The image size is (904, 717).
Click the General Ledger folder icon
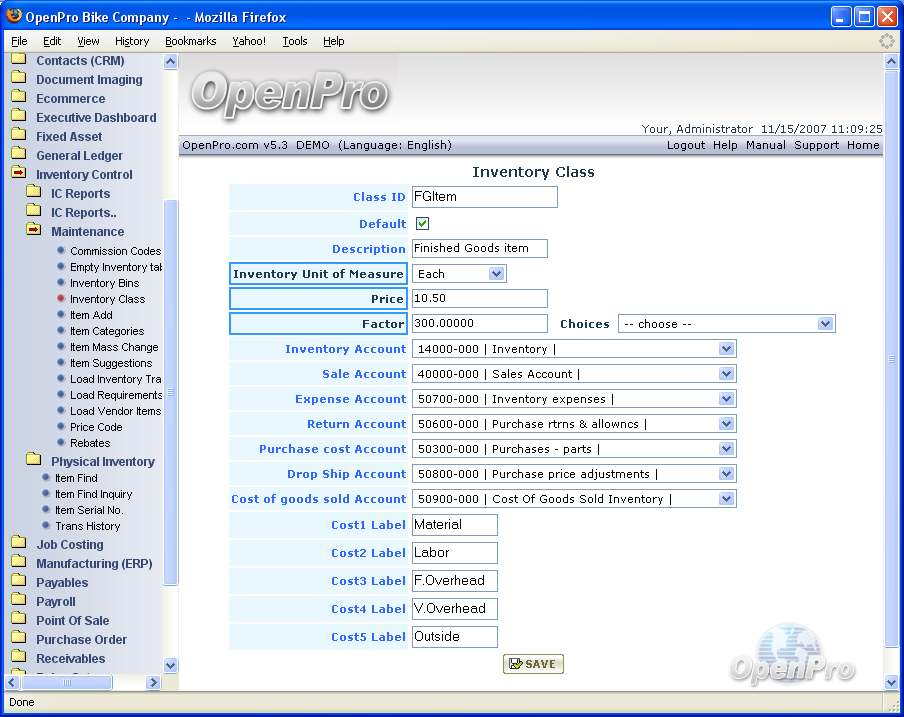tap(18, 155)
